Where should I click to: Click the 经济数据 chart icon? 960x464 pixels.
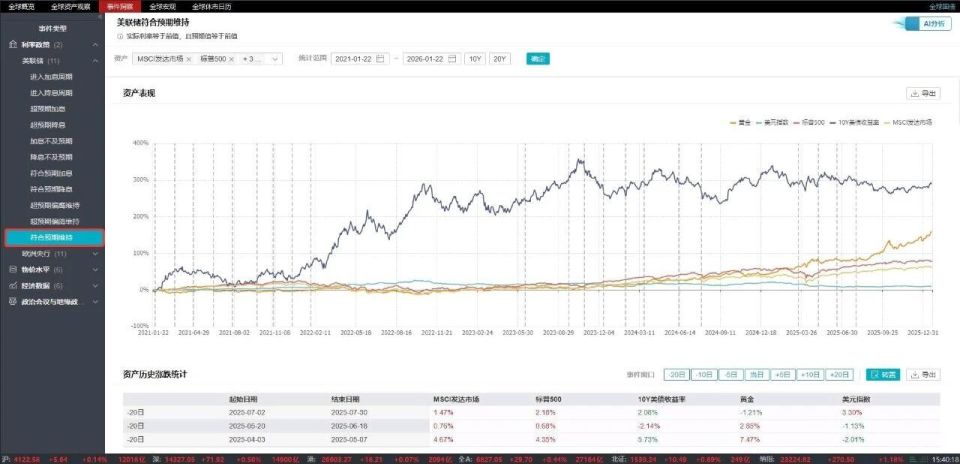(13, 286)
